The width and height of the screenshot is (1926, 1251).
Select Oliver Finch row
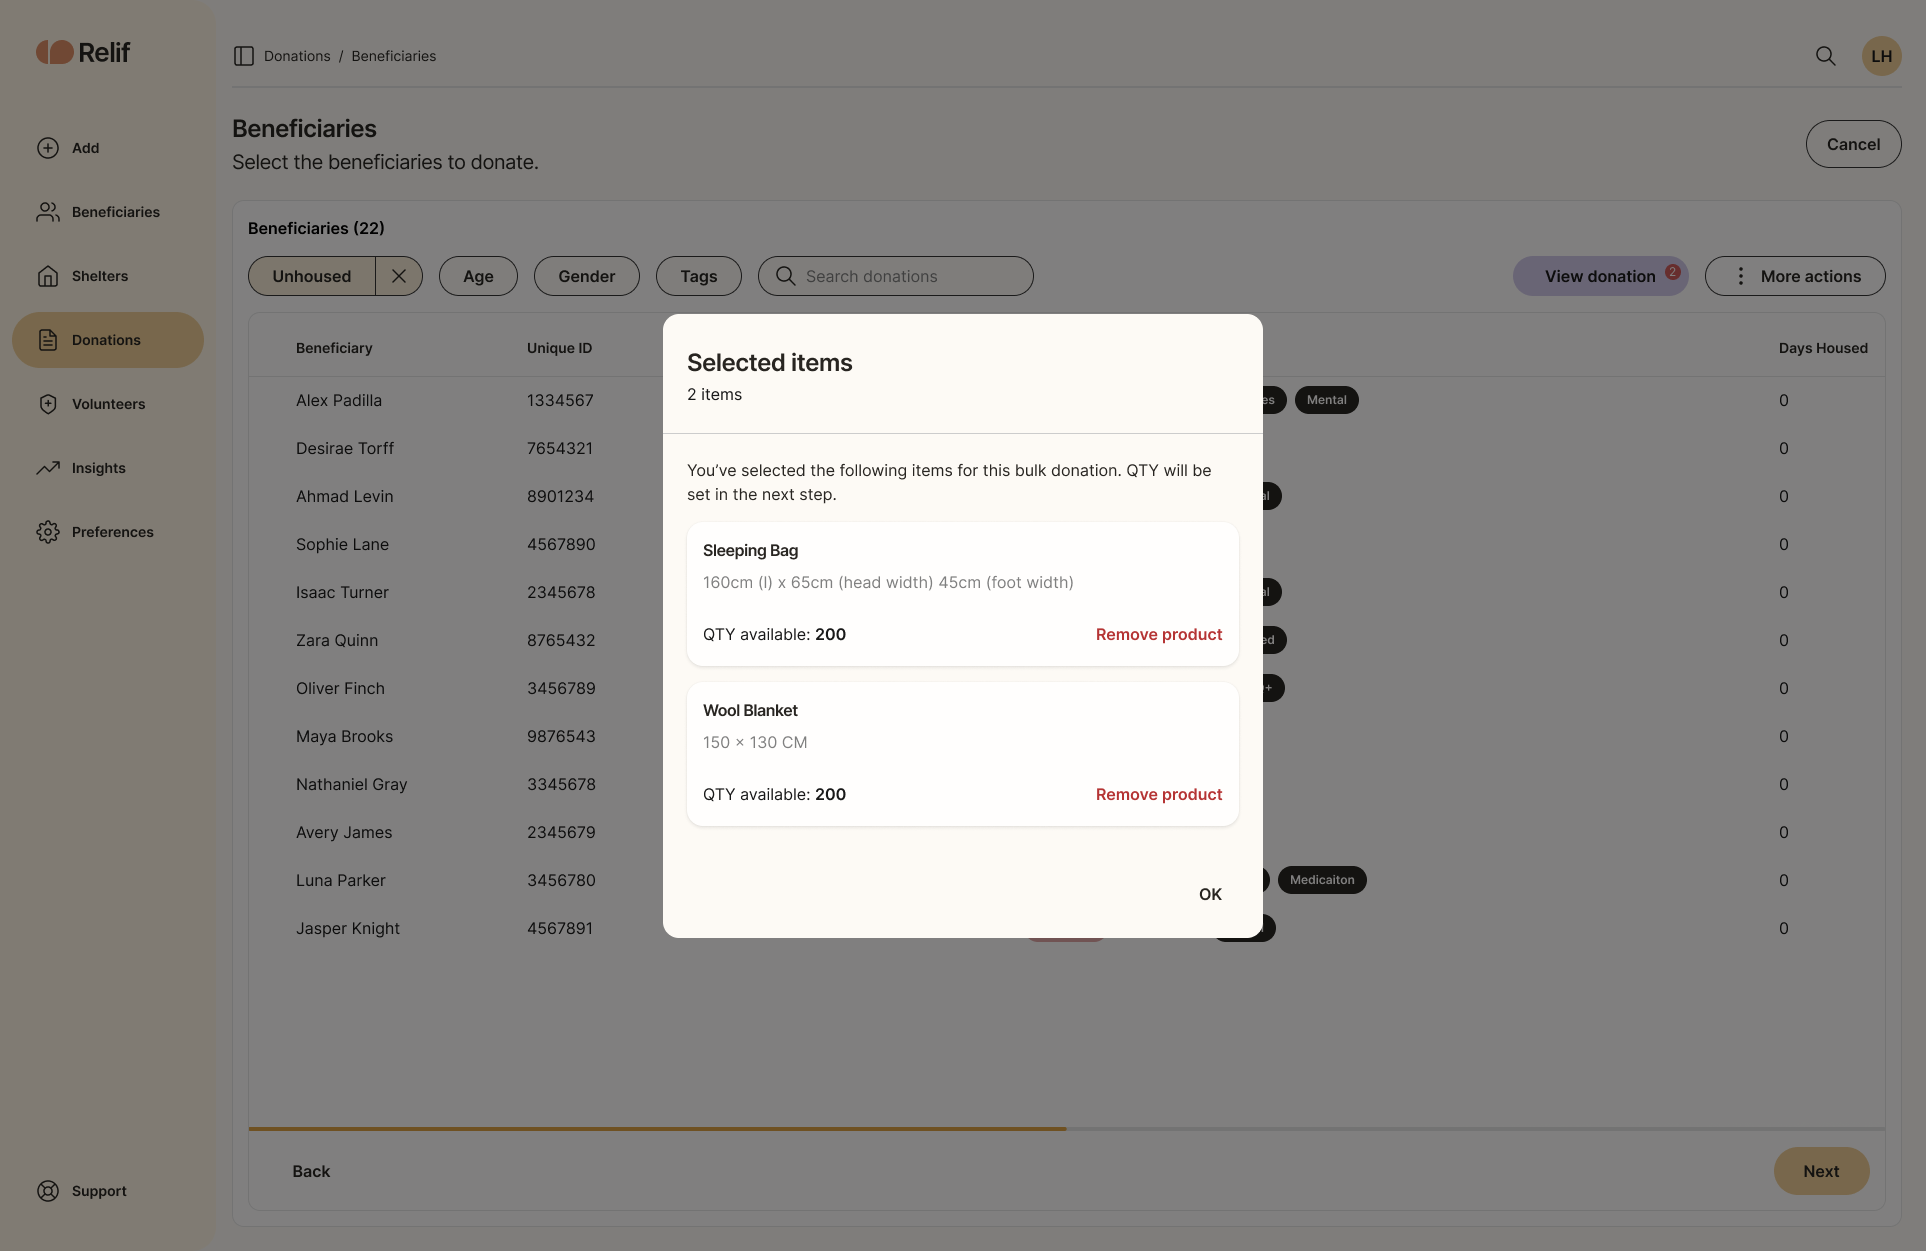[340, 688]
